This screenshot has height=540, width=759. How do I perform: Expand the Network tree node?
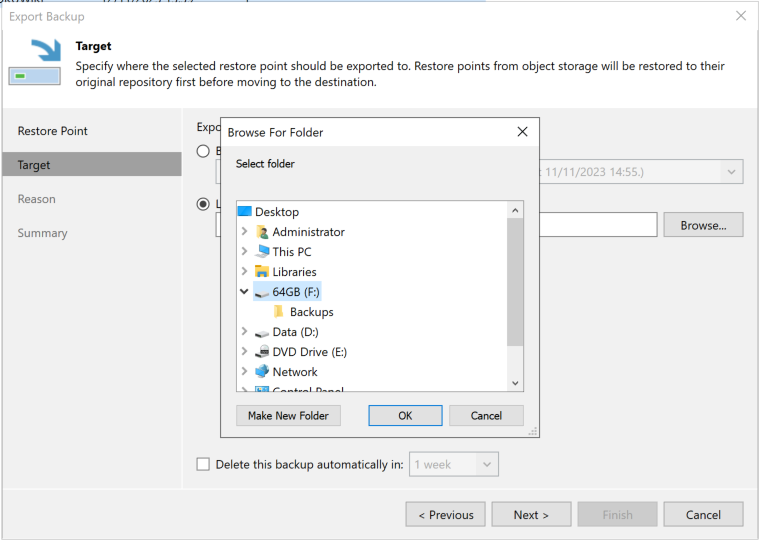click(244, 371)
